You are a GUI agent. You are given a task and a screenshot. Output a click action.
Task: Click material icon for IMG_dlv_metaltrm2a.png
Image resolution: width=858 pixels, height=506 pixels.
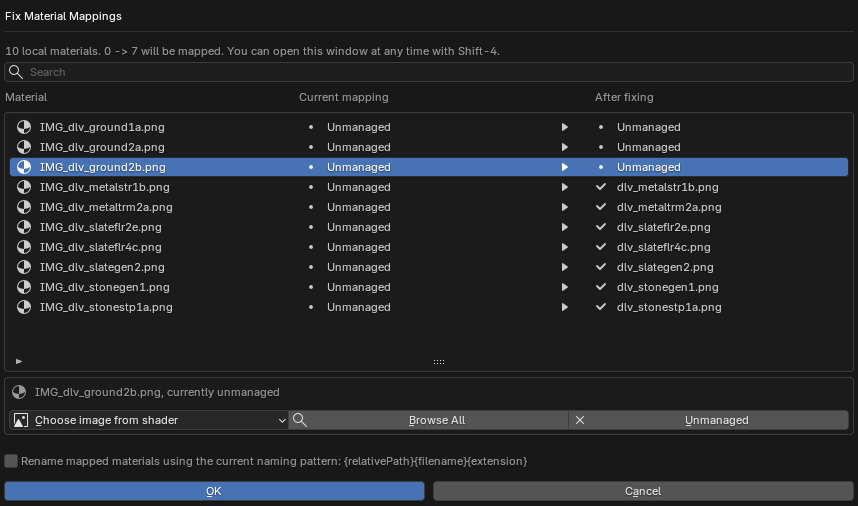[x=24, y=207]
